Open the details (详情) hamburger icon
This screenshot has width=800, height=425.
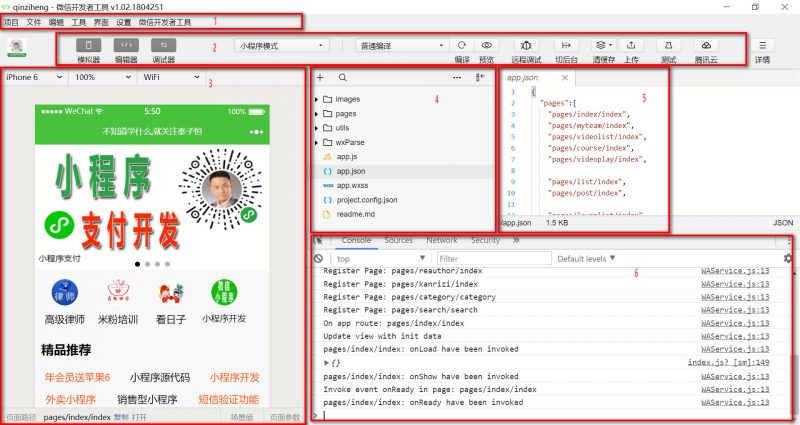(x=762, y=45)
